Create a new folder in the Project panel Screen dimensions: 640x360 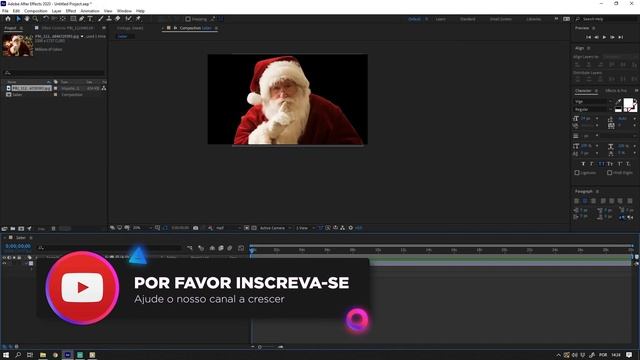pos(13,229)
